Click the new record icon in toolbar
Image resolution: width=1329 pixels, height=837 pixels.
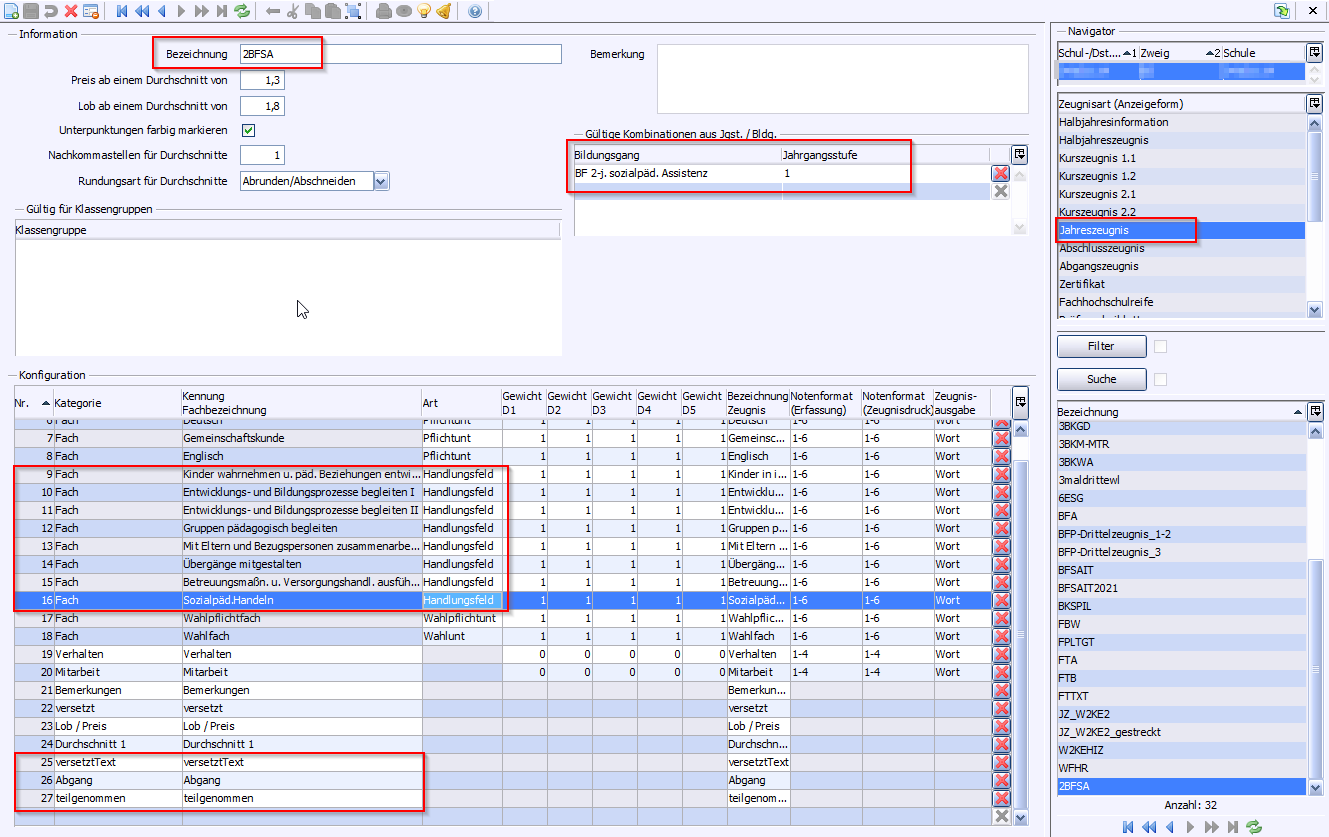coord(11,11)
